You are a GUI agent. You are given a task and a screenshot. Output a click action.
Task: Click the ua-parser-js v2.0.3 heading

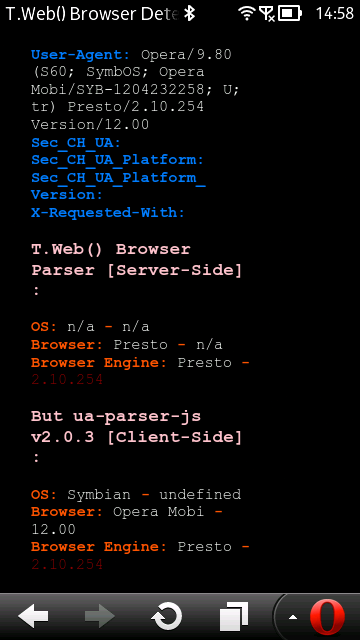pos(136,427)
